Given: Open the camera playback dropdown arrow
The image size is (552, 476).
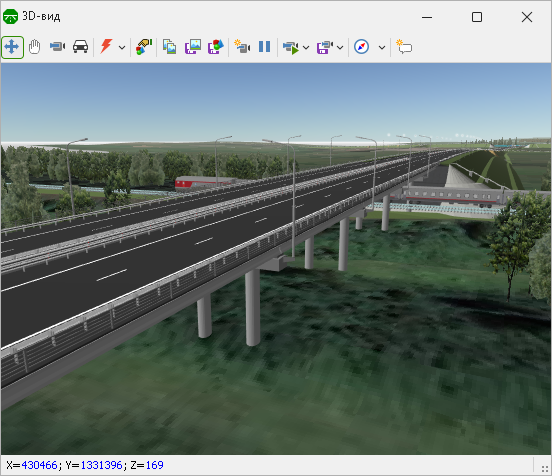Looking at the screenshot, I should coord(306,47).
